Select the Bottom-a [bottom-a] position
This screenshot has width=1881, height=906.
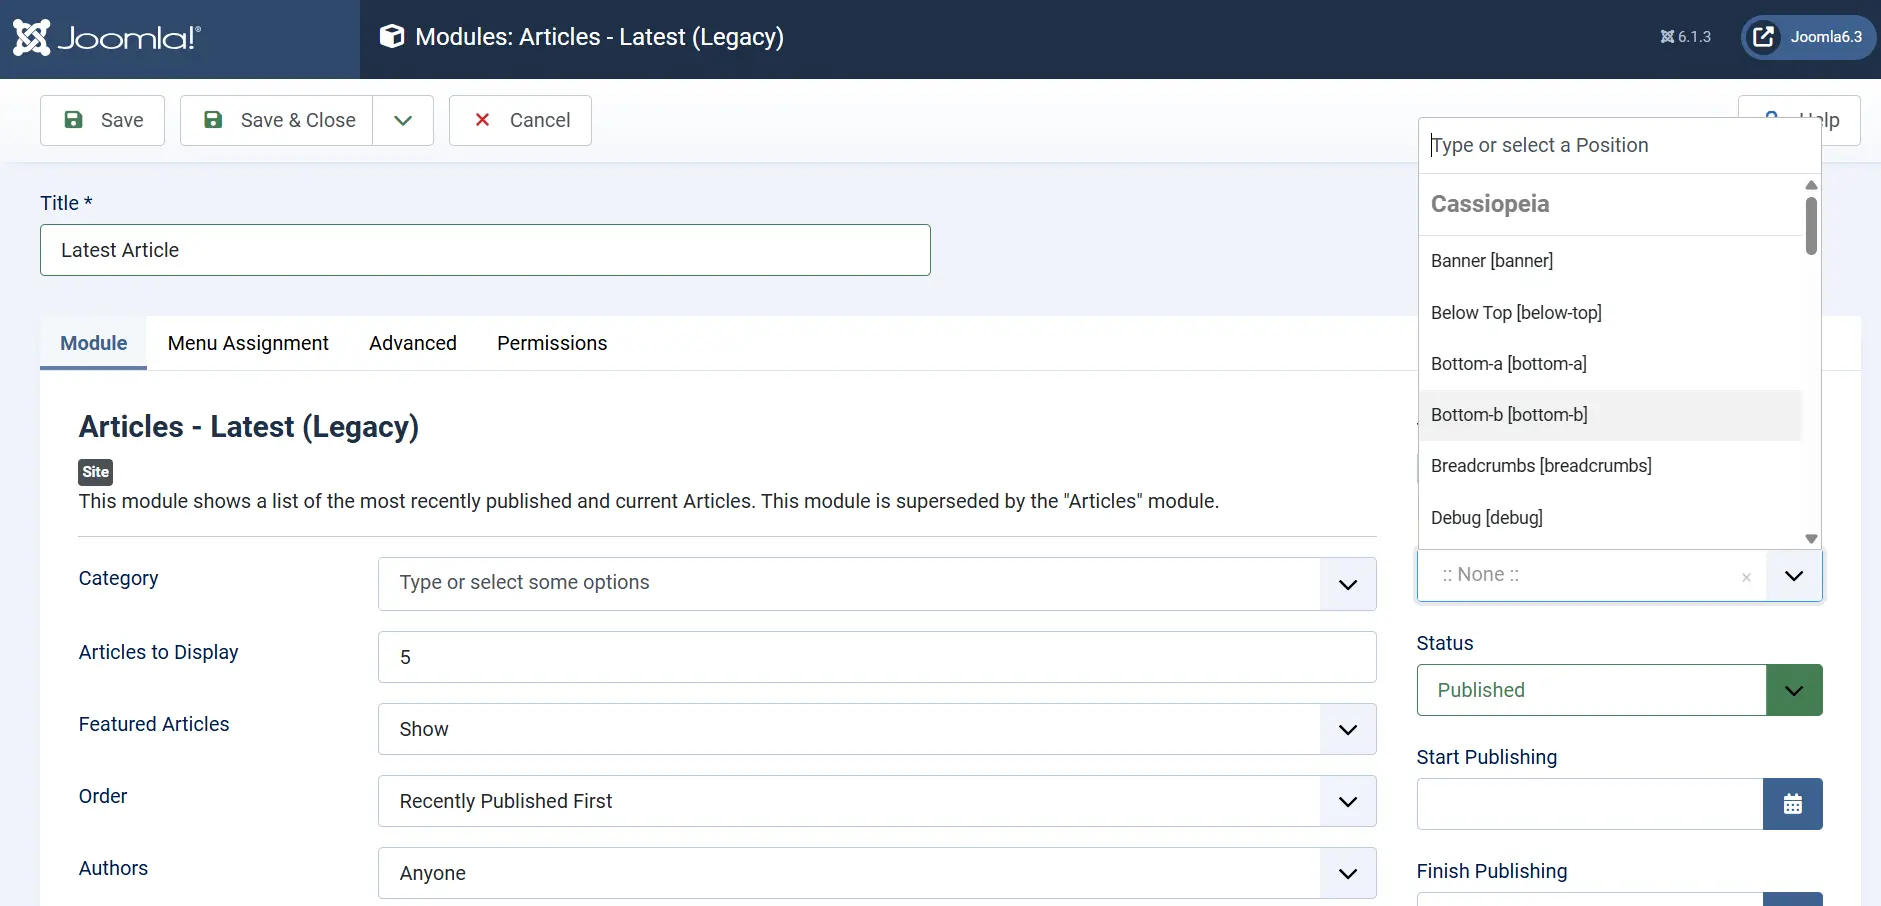1610,364
